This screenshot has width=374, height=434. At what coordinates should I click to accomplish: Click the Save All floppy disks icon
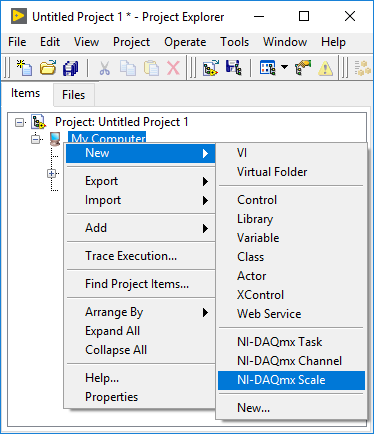(71, 68)
